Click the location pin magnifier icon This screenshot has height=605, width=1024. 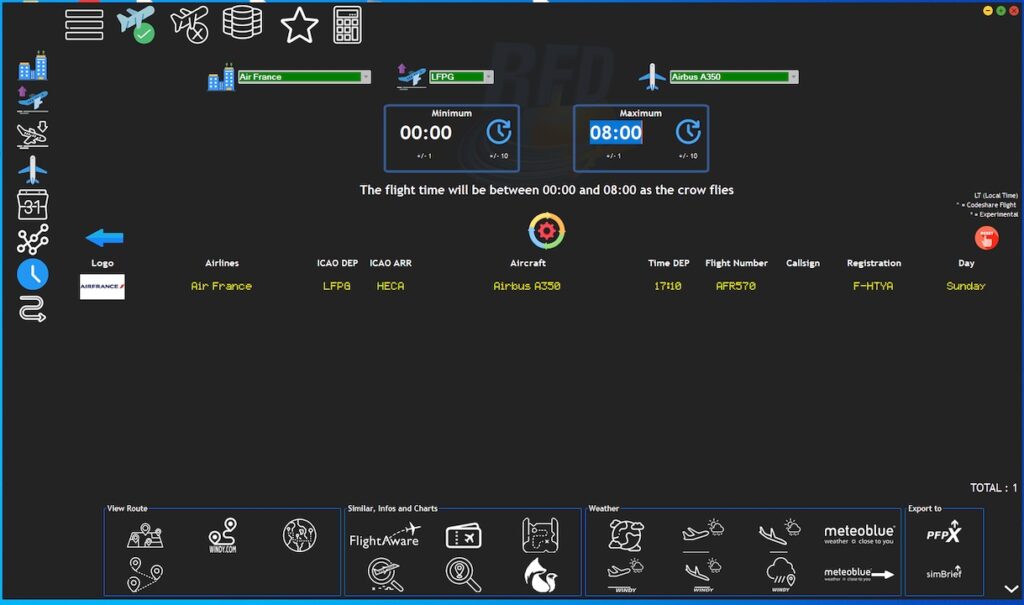[463, 575]
